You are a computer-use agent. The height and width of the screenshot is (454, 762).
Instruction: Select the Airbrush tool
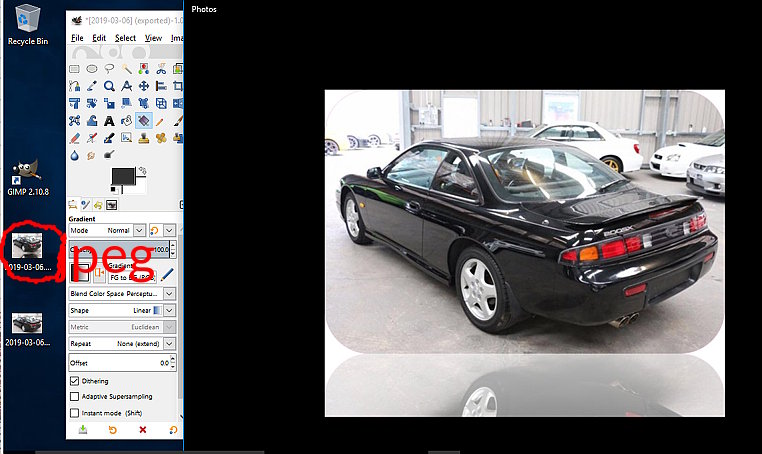pyautogui.click(x=92, y=138)
